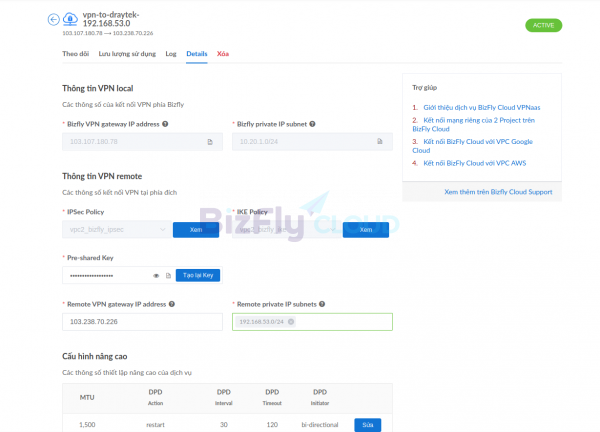Click the Thông tin VPN local heading
The height and width of the screenshot is (432, 600).
[x=98, y=88]
